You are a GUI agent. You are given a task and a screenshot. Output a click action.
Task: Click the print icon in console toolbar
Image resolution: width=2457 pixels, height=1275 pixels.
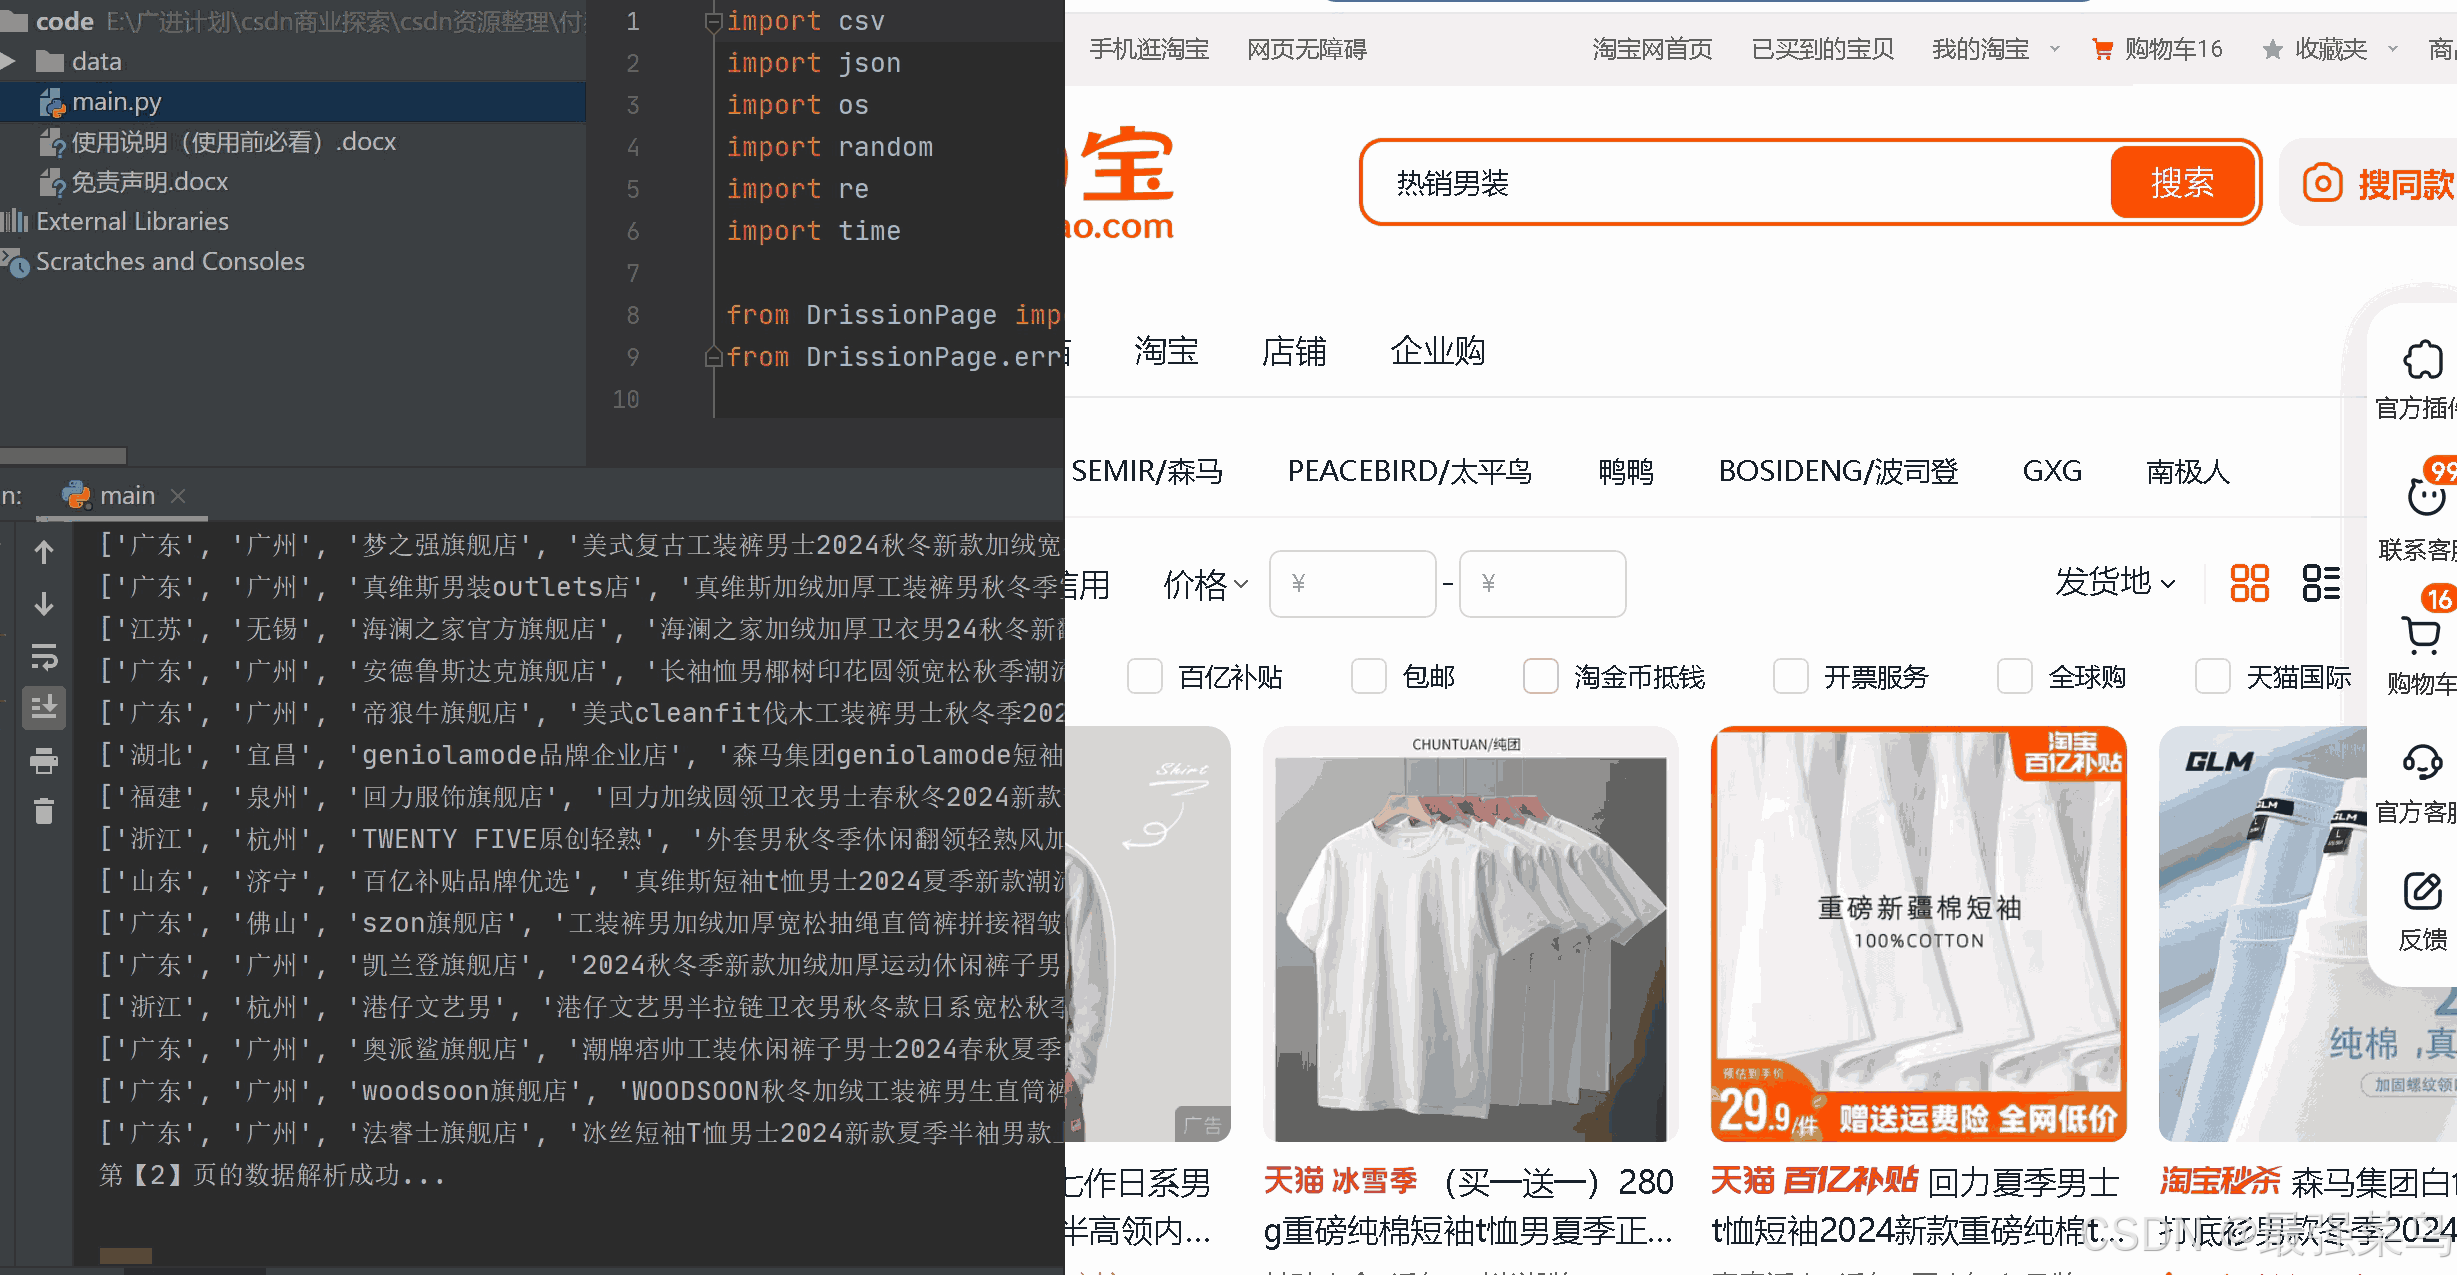[44, 761]
